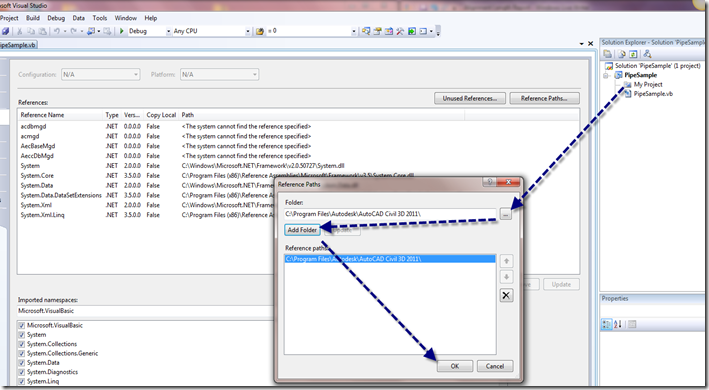Move reference path up with arrow button
The width and height of the screenshot is (709, 390).
(x=506, y=261)
